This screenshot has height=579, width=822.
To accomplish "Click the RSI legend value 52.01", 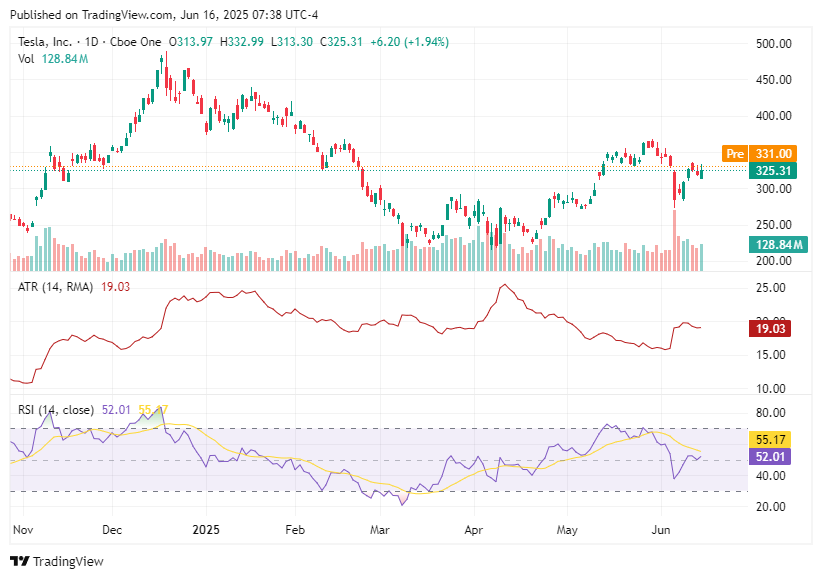I will pyautogui.click(x=116, y=410).
